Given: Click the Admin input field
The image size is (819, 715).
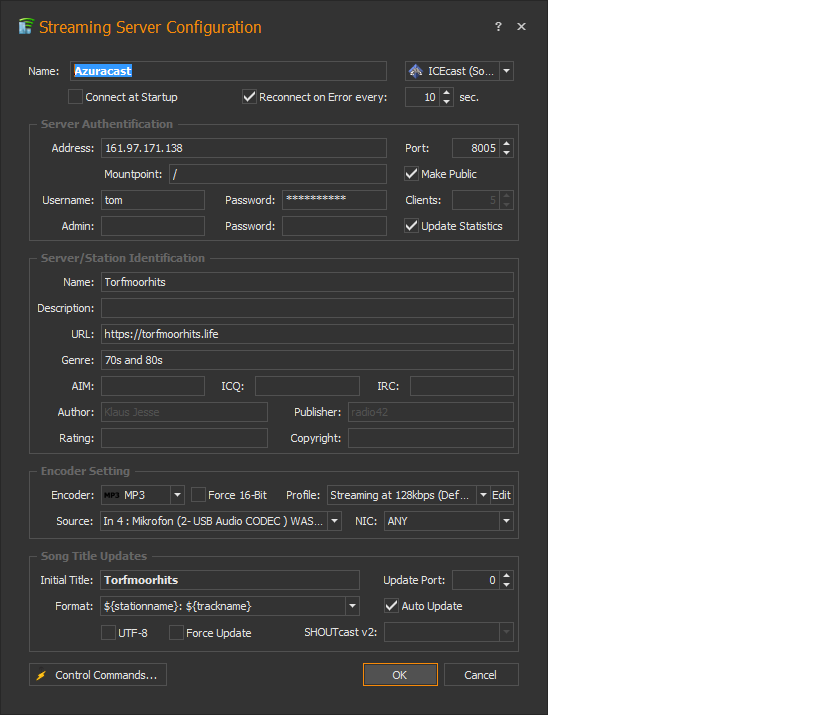Looking at the screenshot, I should [x=153, y=226].
